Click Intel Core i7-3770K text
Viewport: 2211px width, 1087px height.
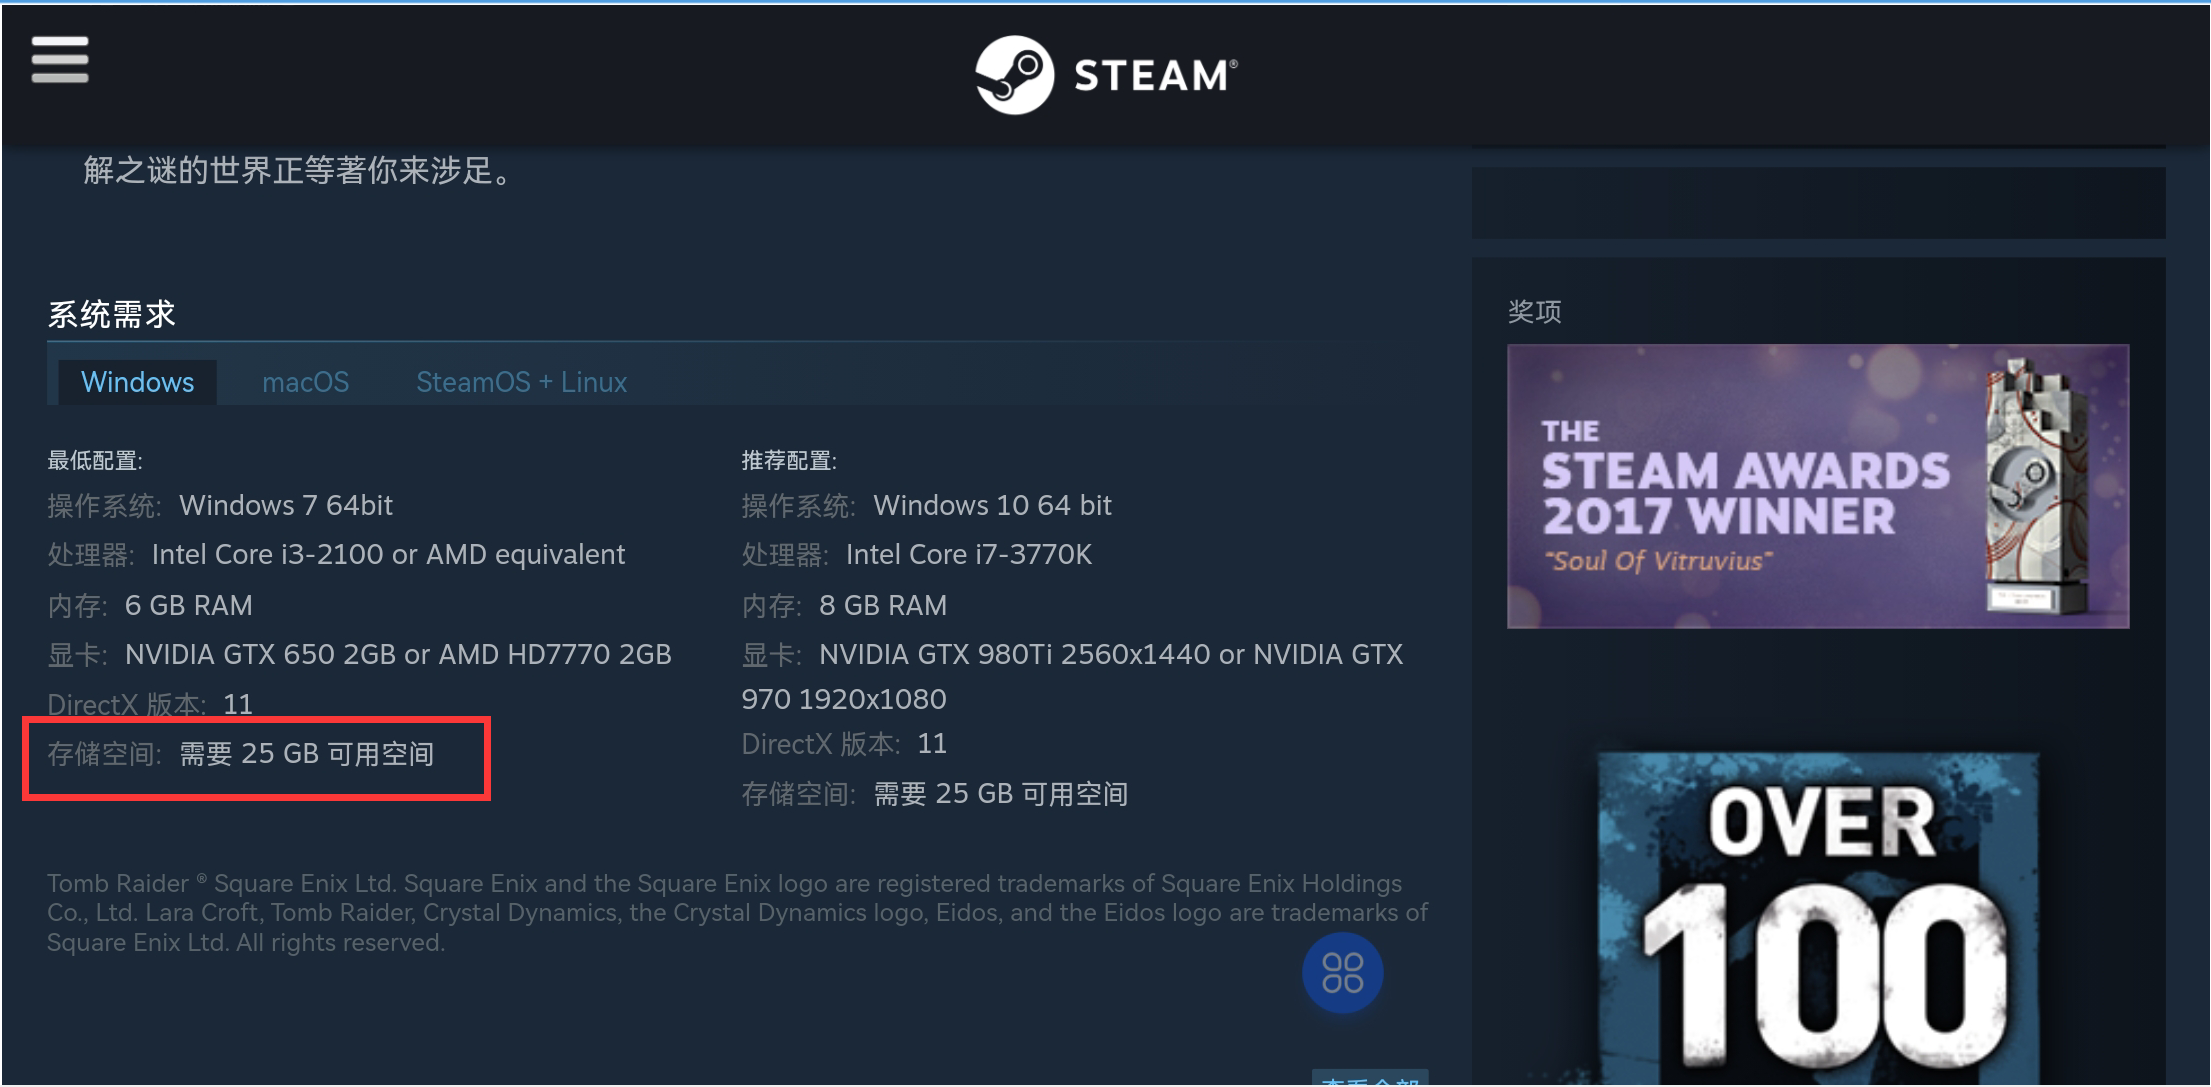click(x=968, y=554)
